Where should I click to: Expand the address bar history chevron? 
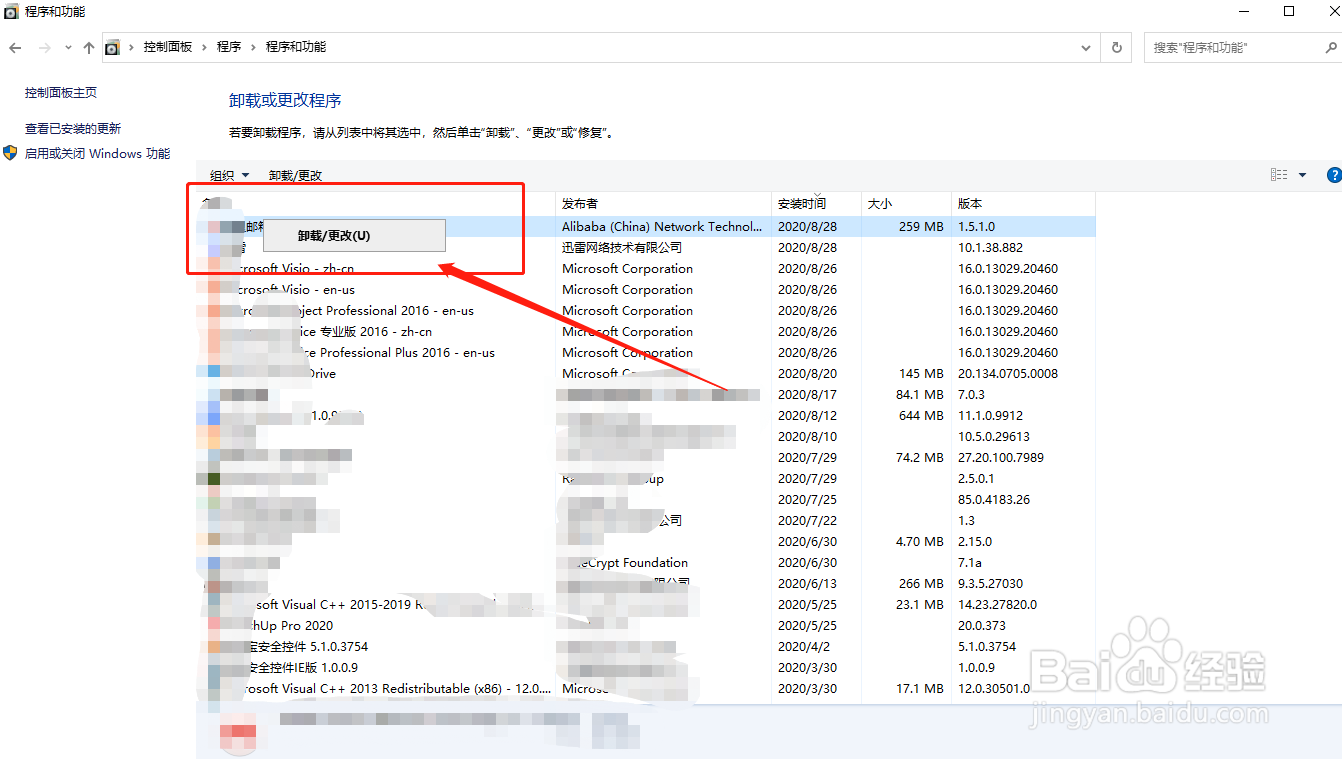1086,46
